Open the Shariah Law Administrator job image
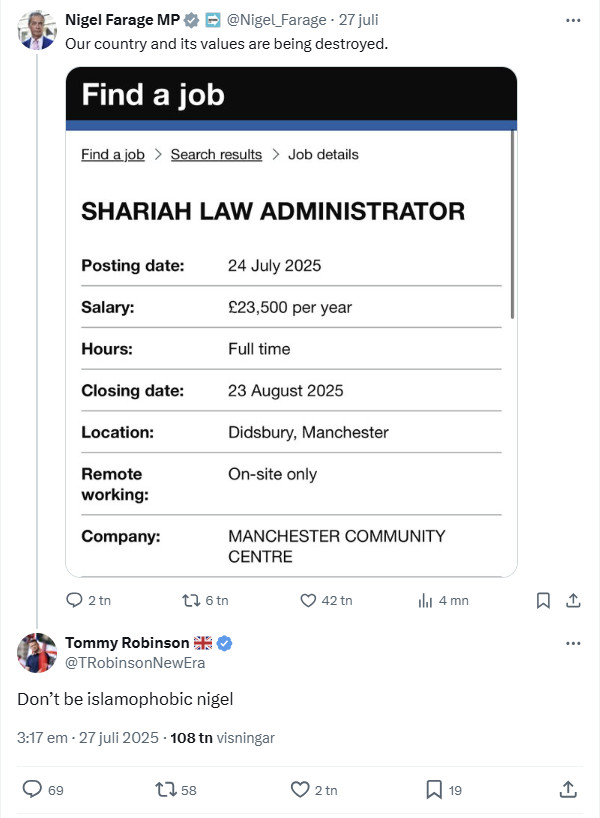The width and height of the screenshot is (600, 818). click(x=291, y=322)
